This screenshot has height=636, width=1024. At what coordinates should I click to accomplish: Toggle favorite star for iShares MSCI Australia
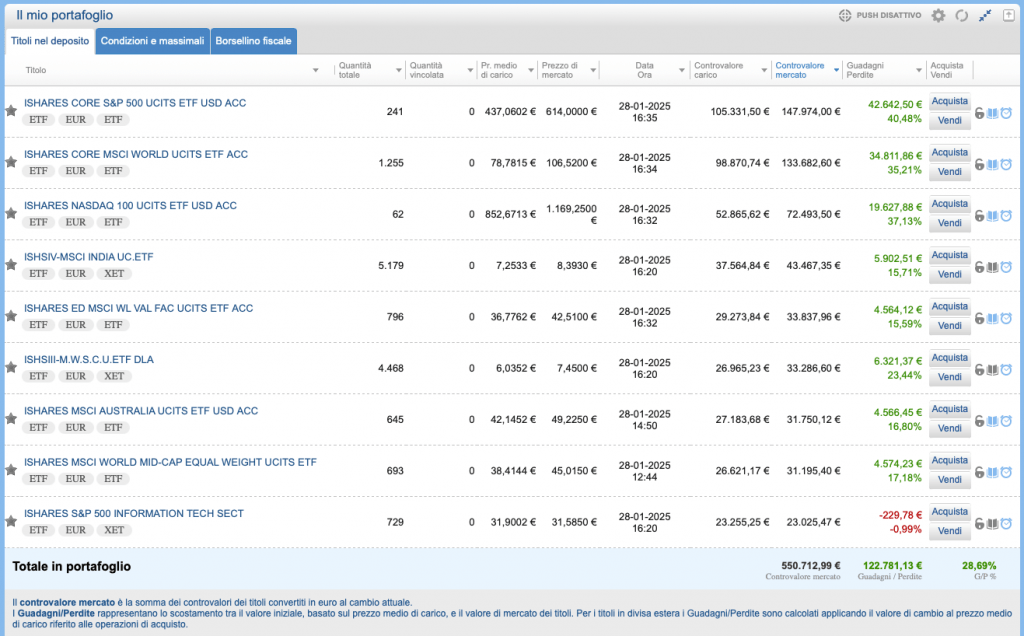[11, 419]
